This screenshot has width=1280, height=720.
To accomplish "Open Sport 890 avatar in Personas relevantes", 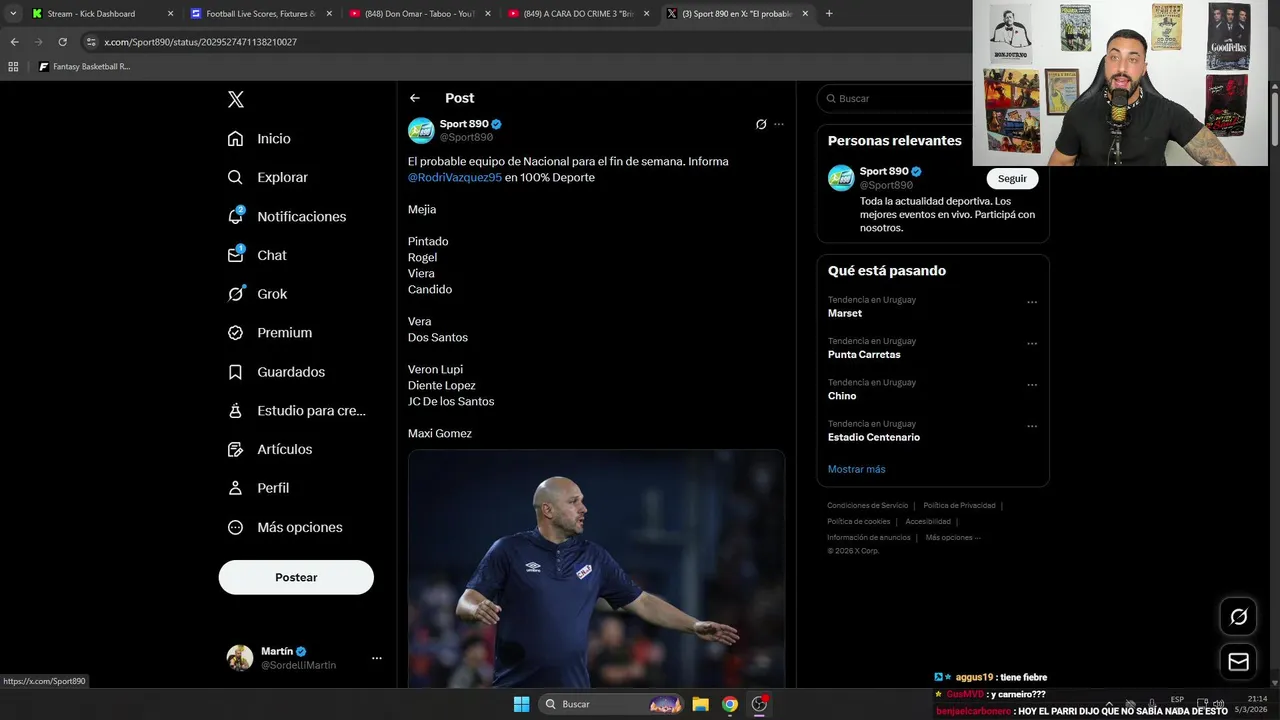I will tap(841, 178).
